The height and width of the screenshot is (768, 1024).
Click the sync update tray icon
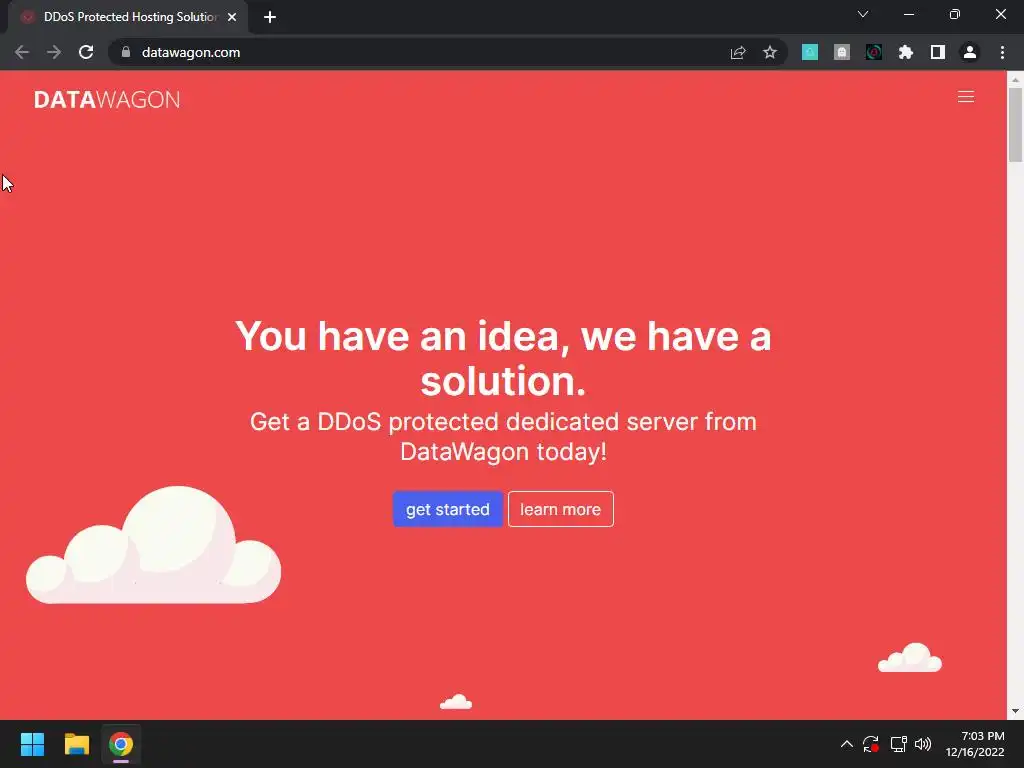click(x=871, y=744)
